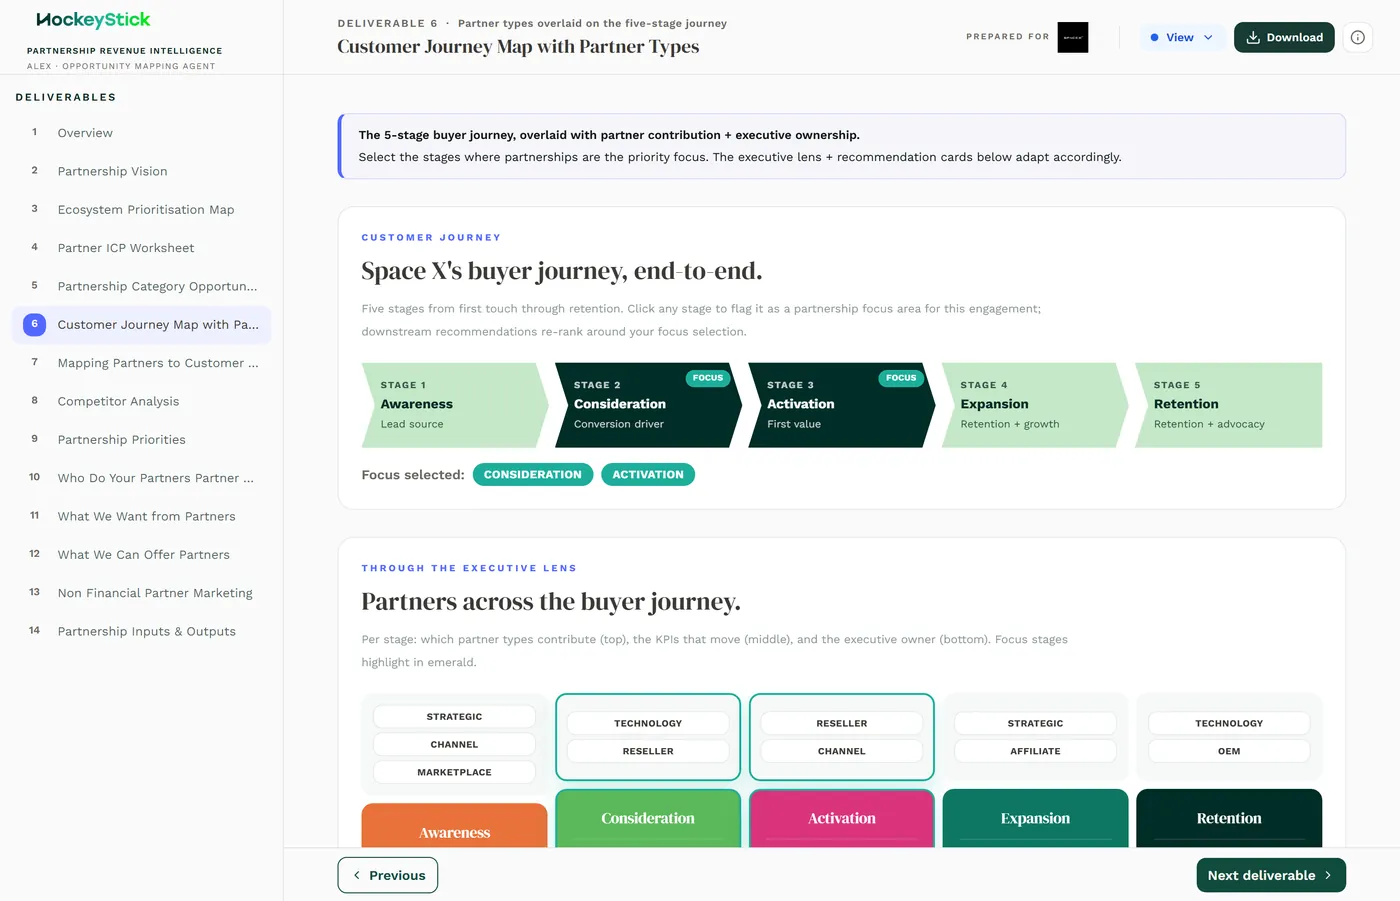Open Competitor Analysis deliverable
This screenshot has height=901, width=1400.
[141, 401]
